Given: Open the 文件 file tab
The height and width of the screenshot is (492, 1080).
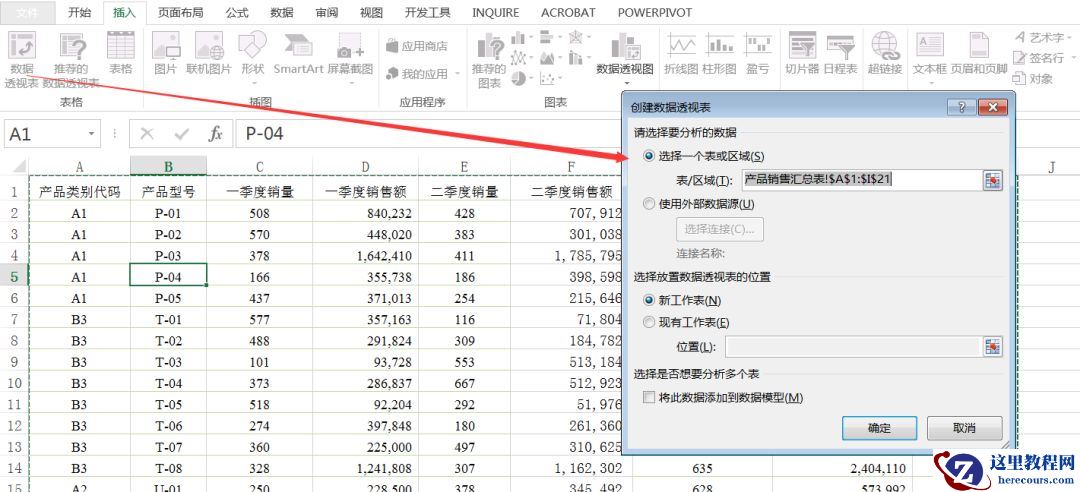Looking at the screenshot, I should click(28, 12).
